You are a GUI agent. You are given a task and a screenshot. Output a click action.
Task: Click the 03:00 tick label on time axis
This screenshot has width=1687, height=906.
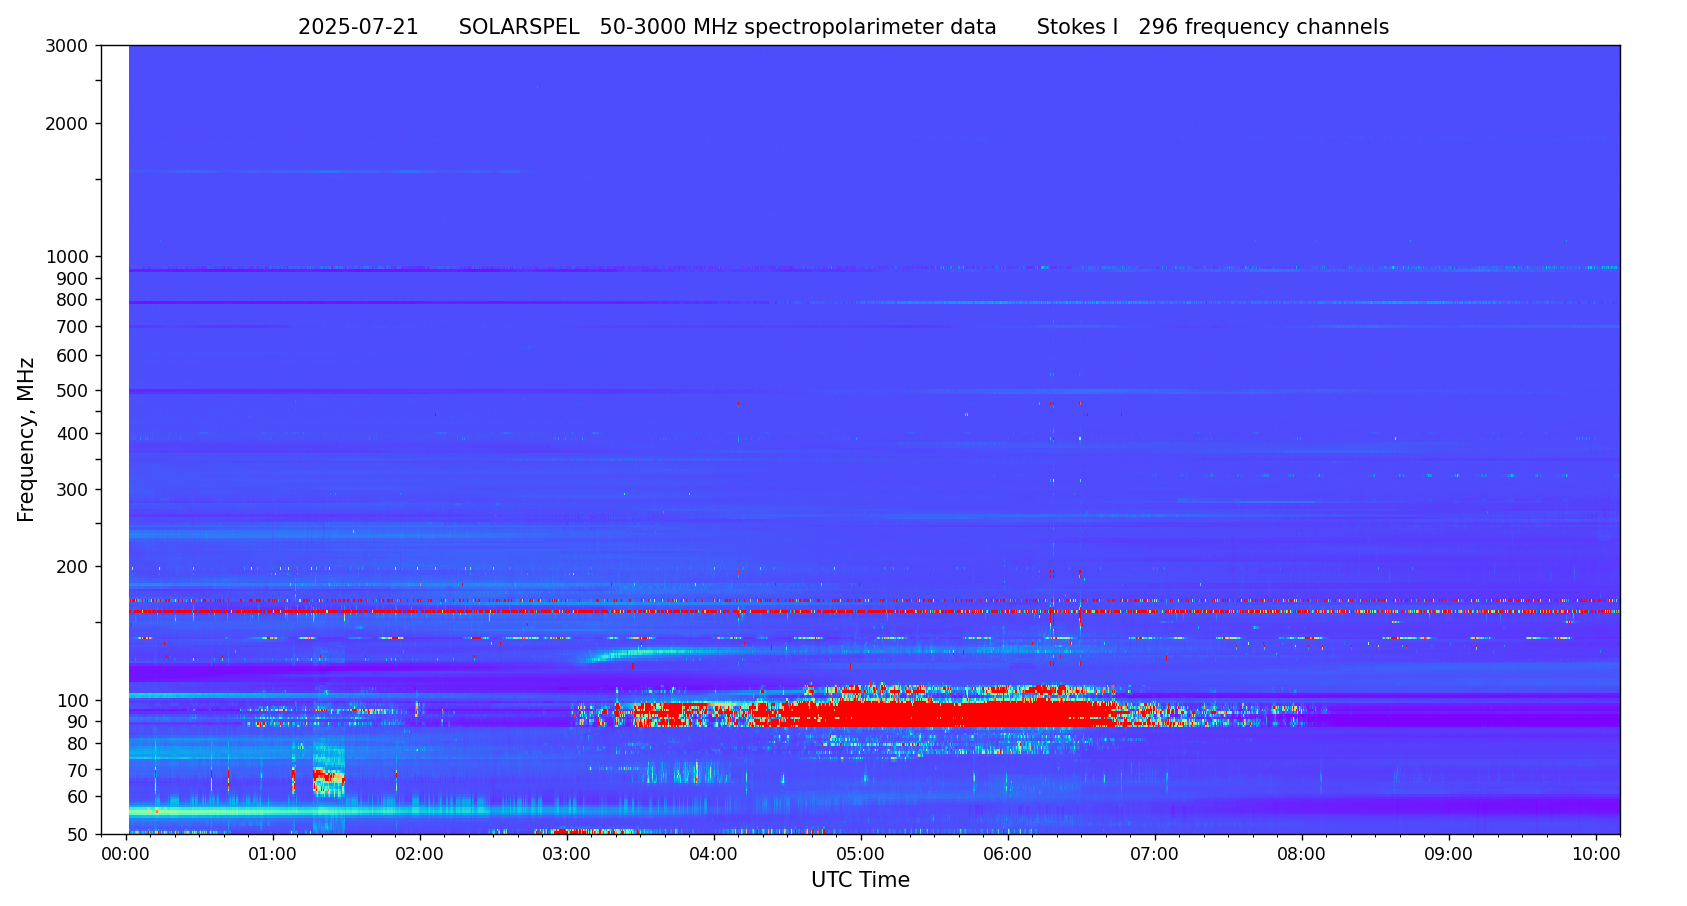tap(566, 854)
